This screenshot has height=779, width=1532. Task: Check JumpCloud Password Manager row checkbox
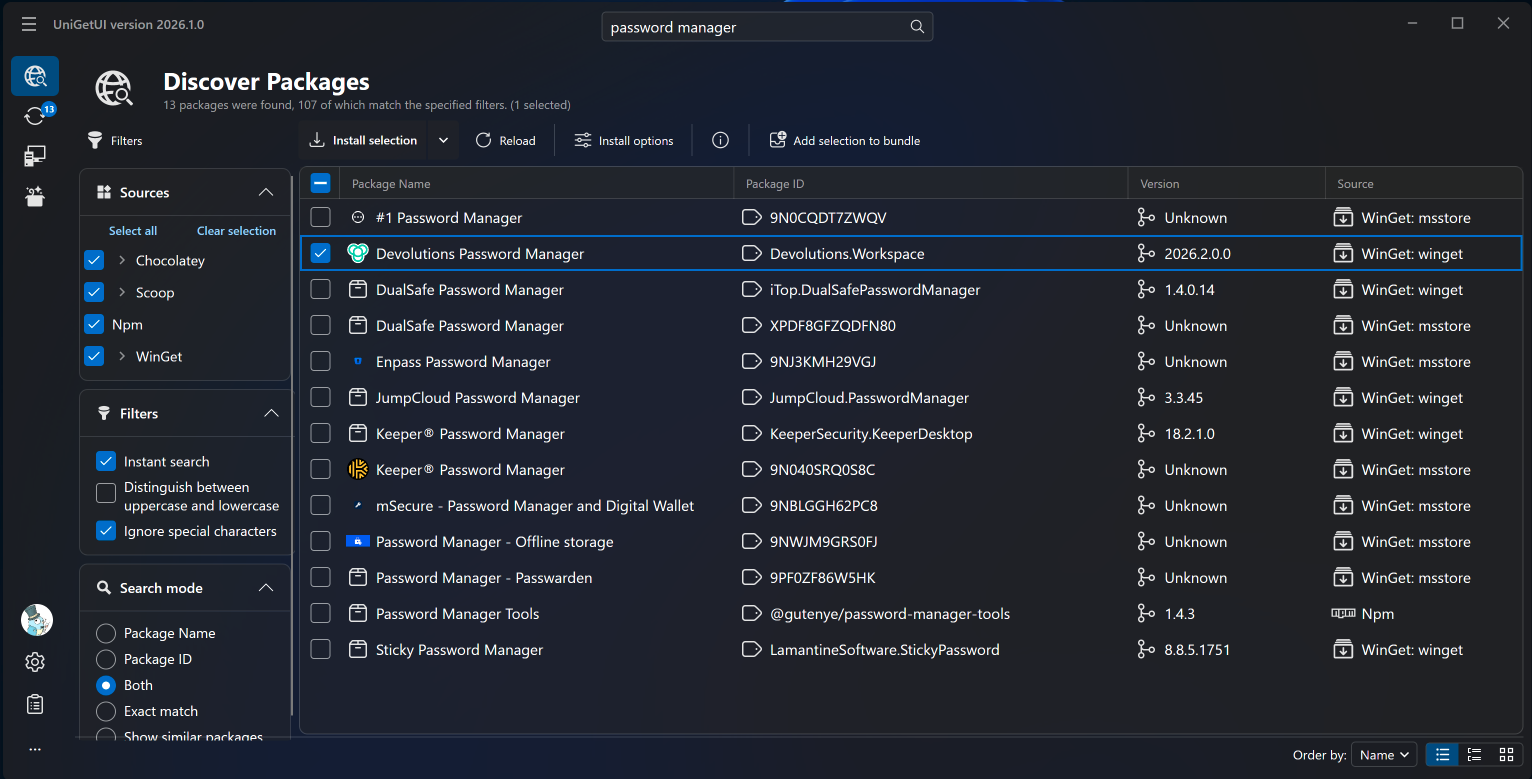point(320,398)
